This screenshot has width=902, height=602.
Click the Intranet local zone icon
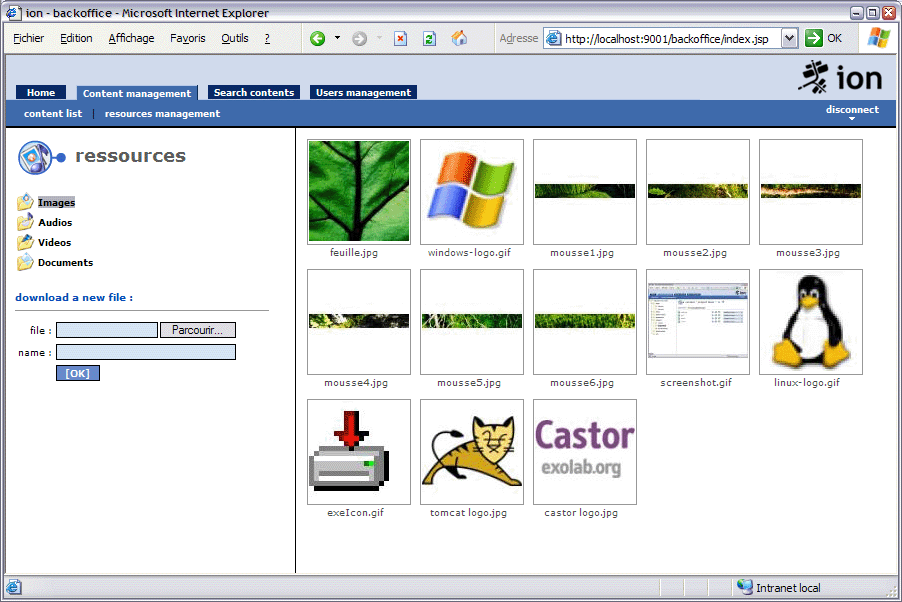coord(745,587)
